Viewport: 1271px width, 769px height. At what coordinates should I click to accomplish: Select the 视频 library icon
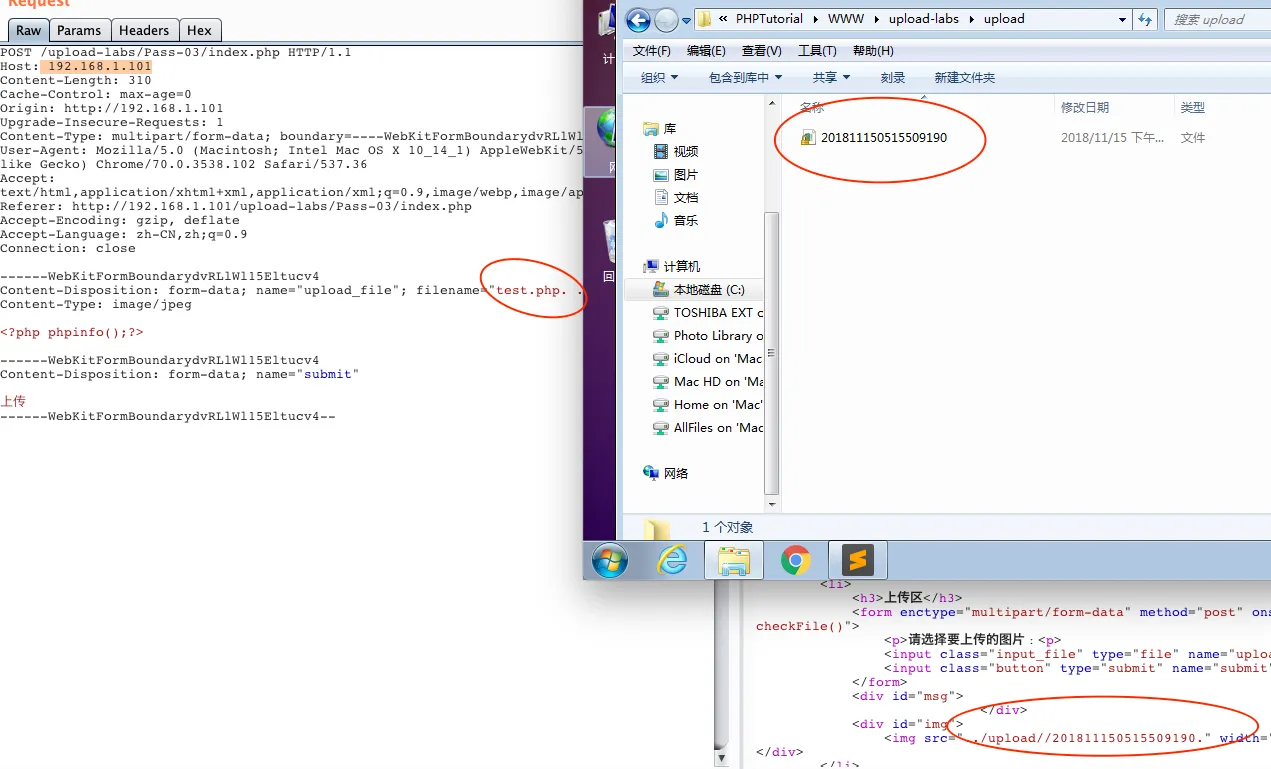coord(661,152)
